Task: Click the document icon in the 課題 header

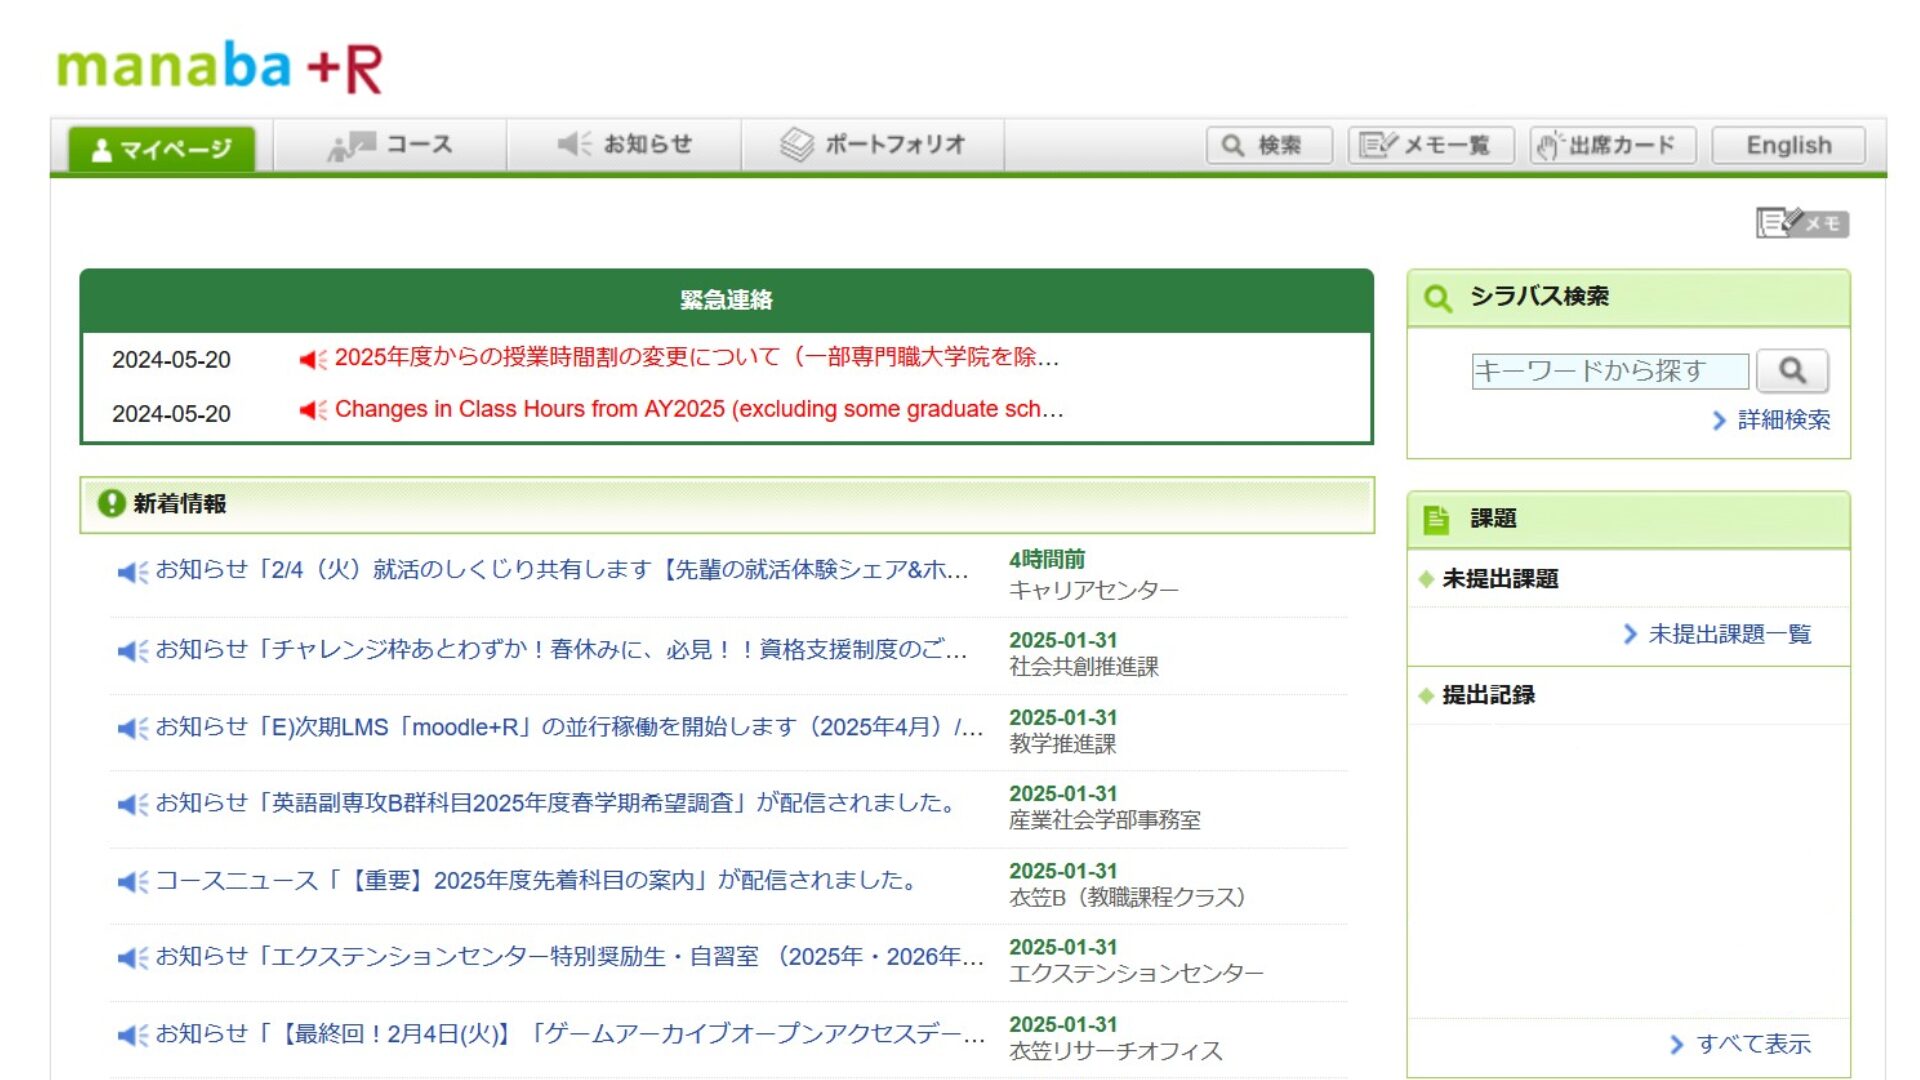Action: click(1436, 519)
